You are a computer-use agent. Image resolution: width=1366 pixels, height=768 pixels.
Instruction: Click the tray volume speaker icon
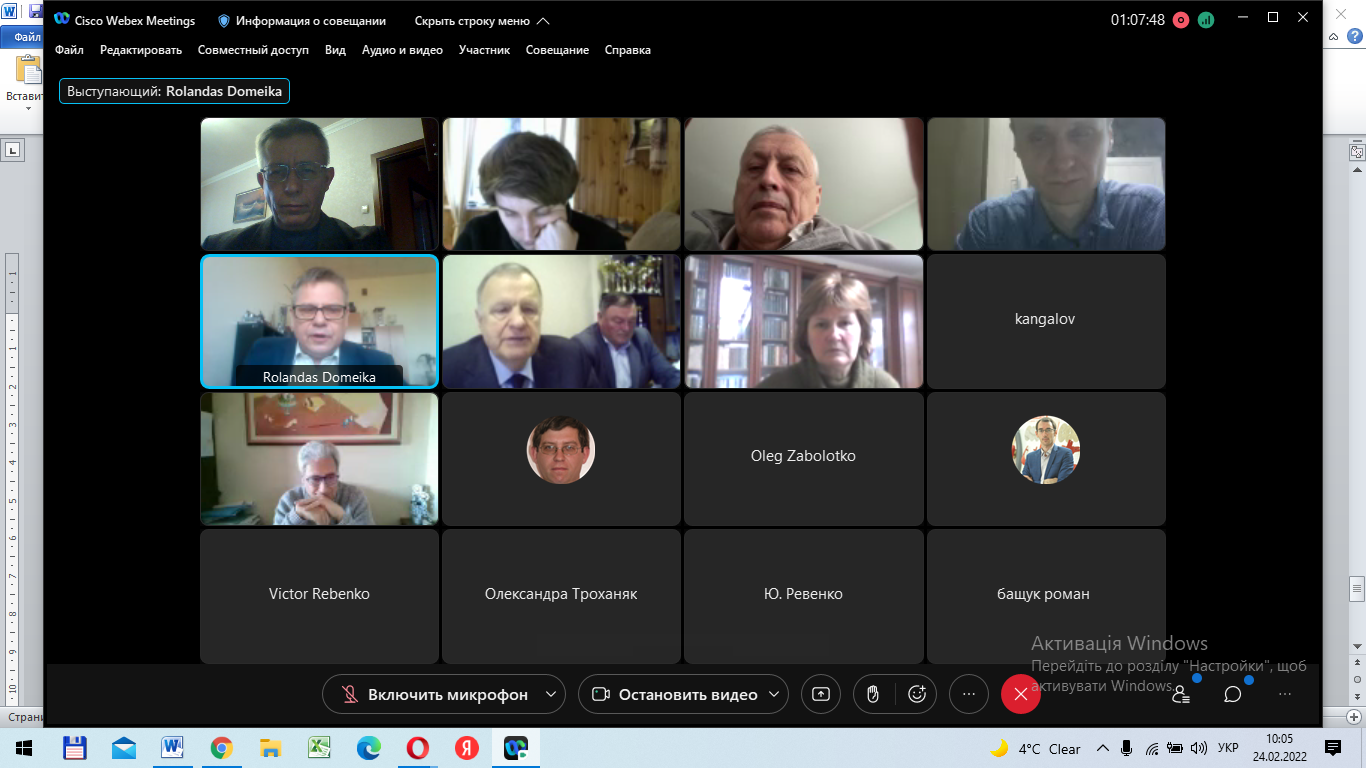point(1198,748)
